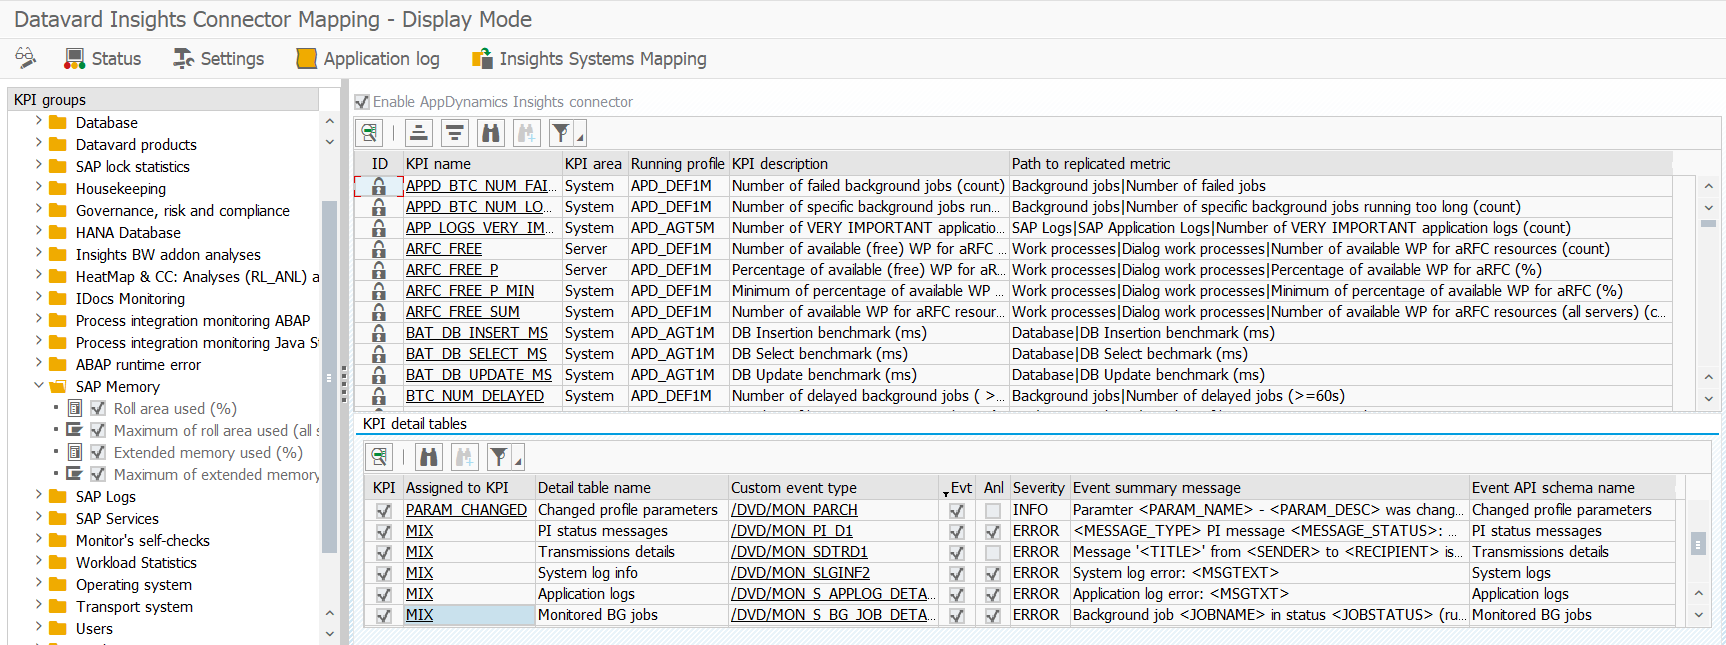Screen dimensions: 1726x645
Task: Click Find next icon in KPI table toolbar
Action: tap(527, 132)
